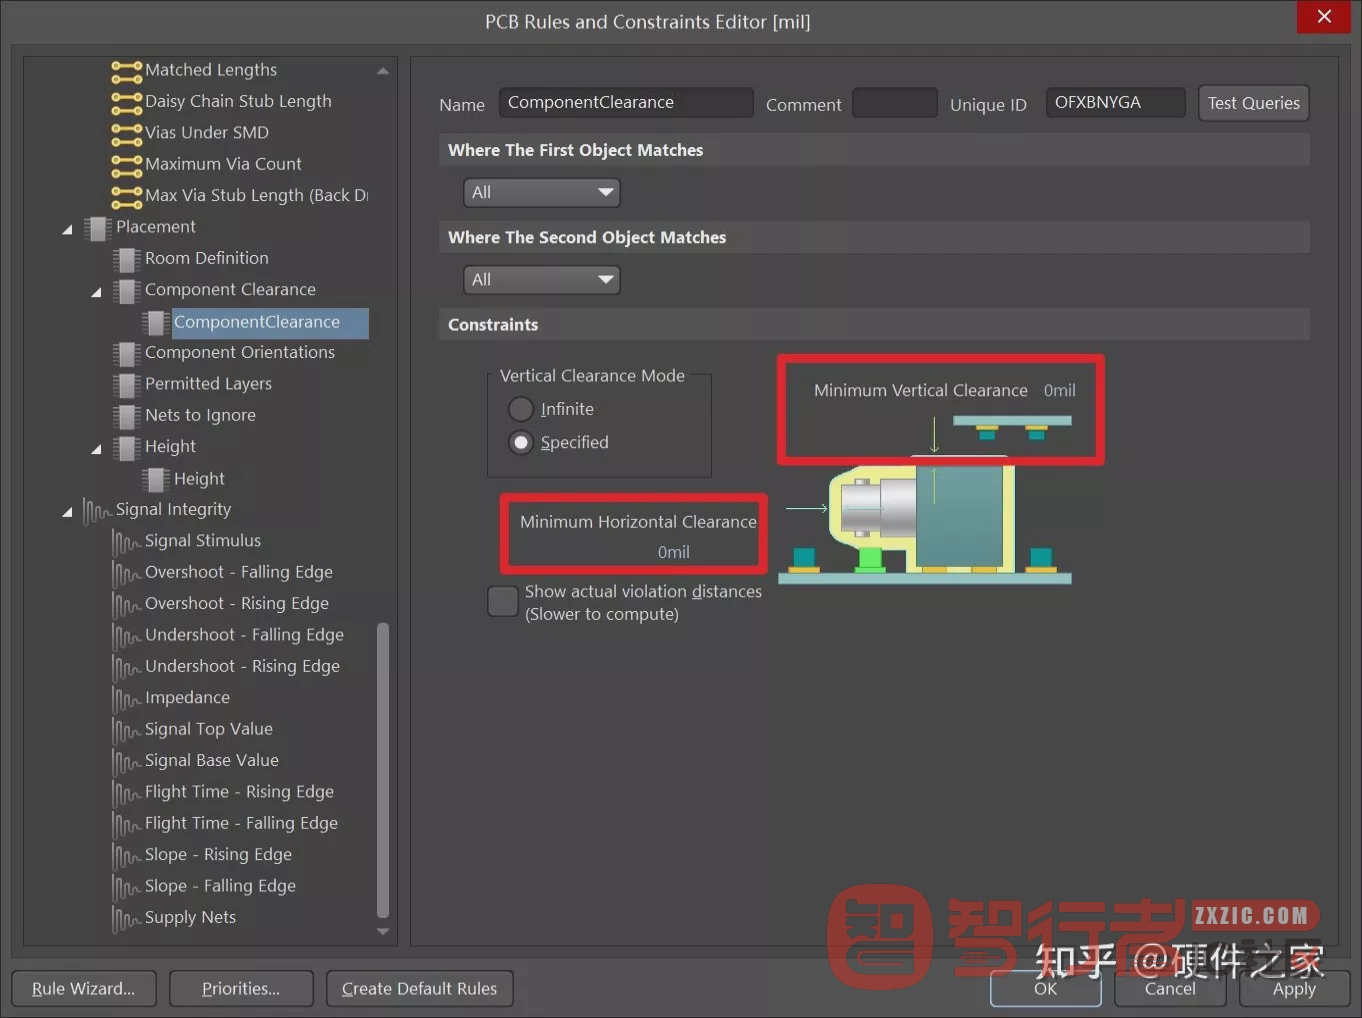
Task: Open the Rule Wizard
Action: pos(84,989)
